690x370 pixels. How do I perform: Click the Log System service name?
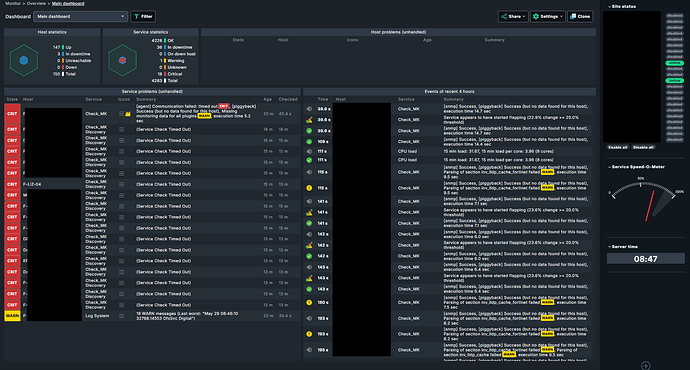(x=97, y=316)
